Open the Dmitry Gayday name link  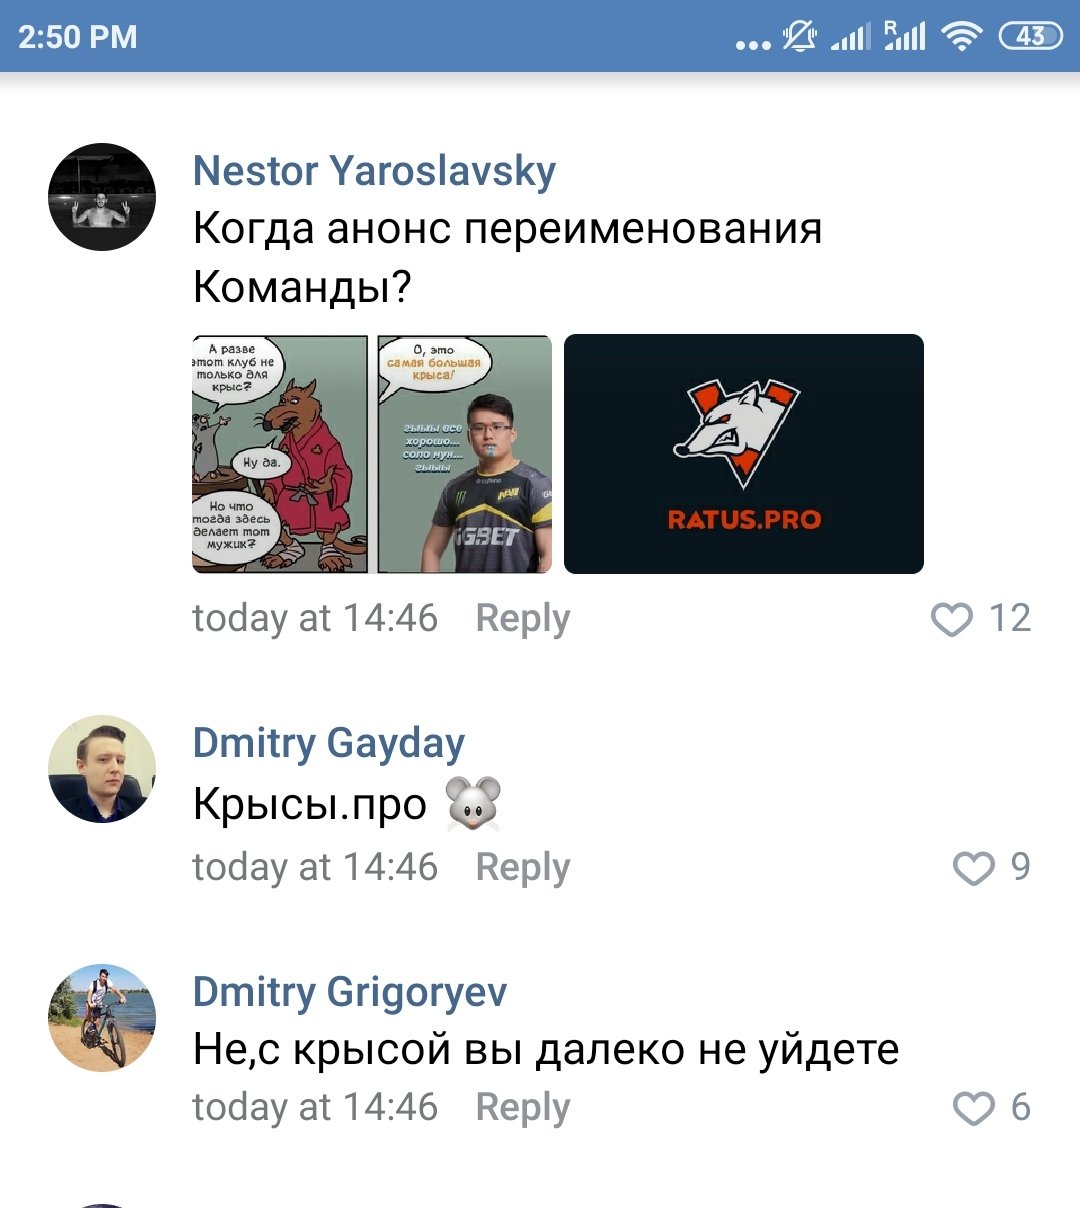(329, 744)
